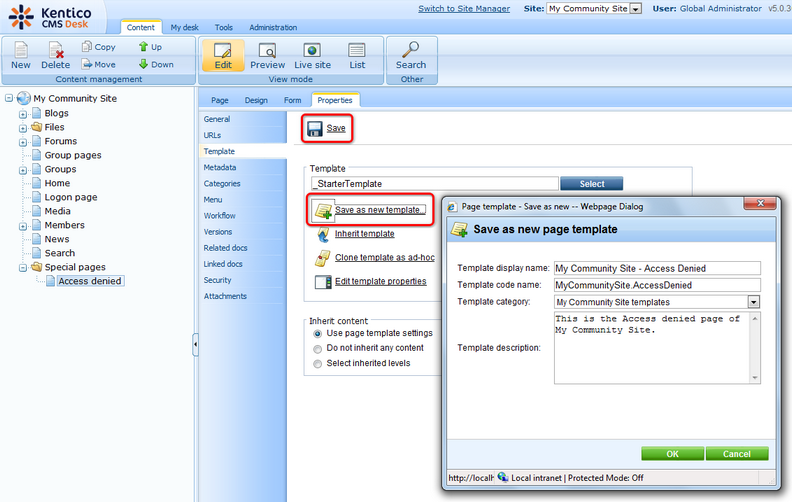Click the Special pages folder icon
Viewport: 792px width, 502px height.
click(x=36, y=267)
